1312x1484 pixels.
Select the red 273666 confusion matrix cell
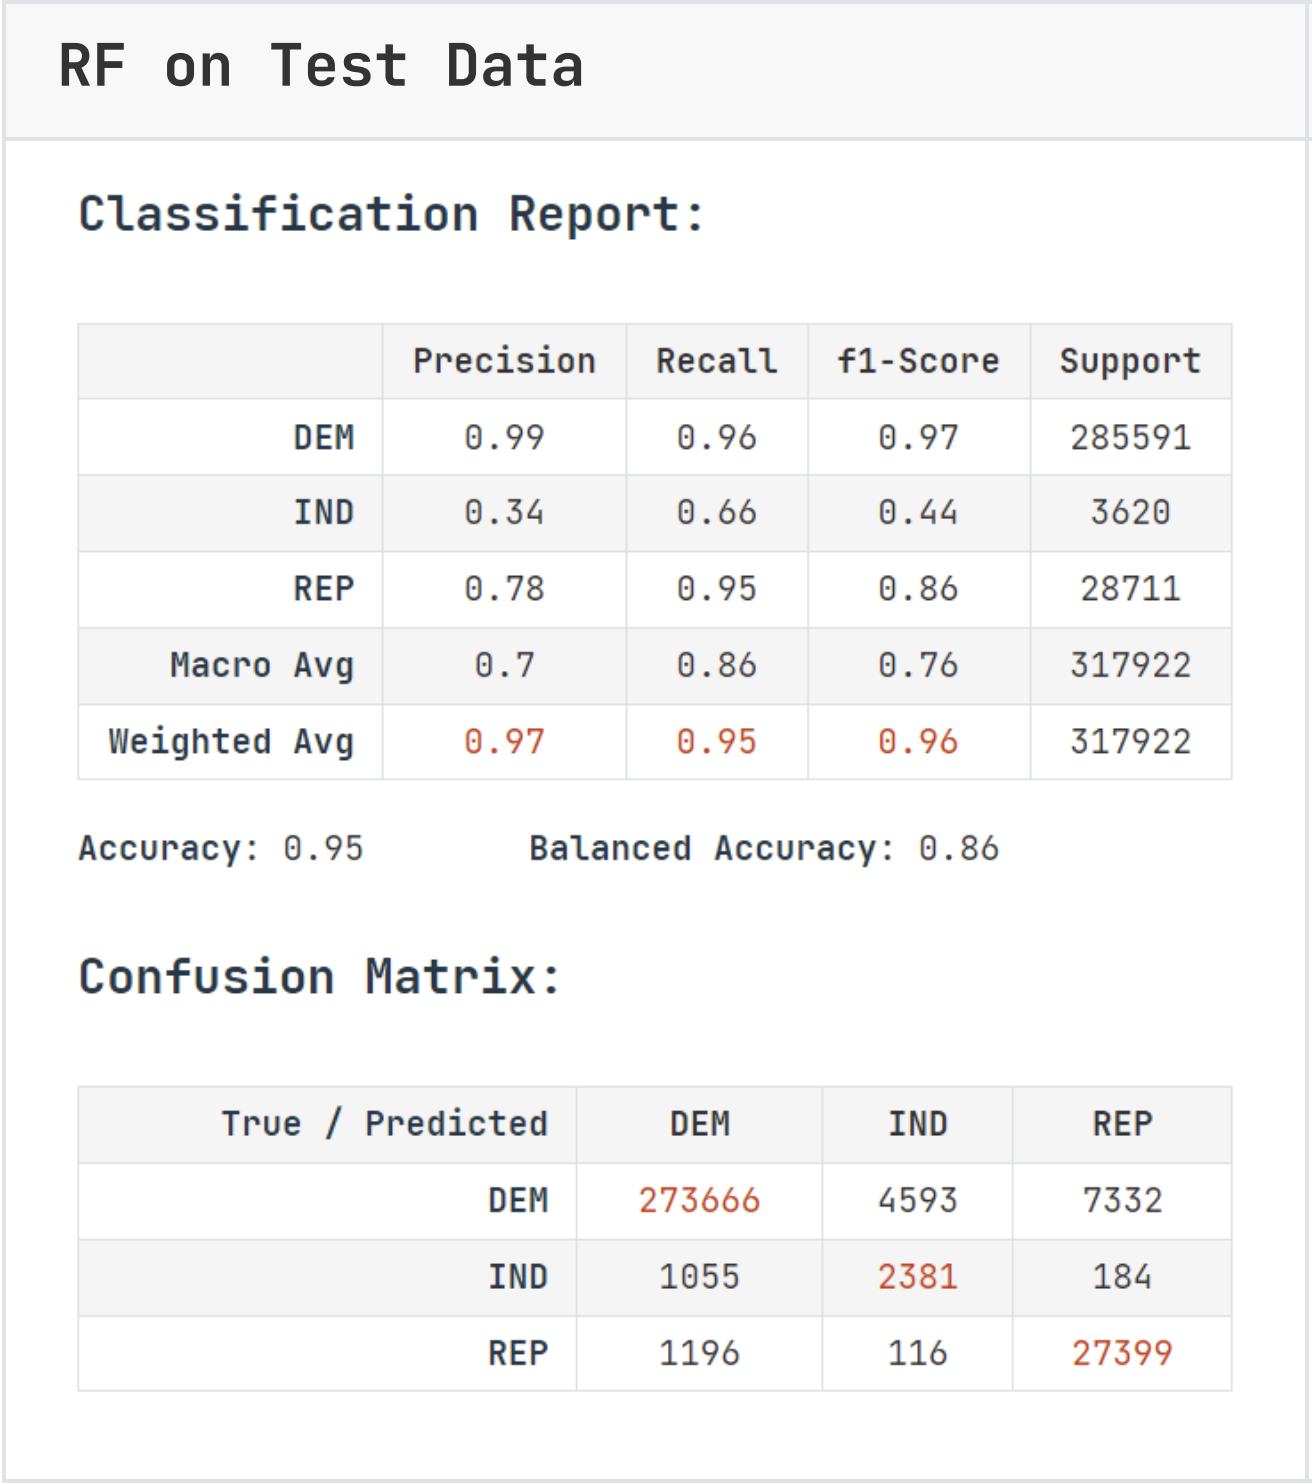(x=699, y=1200)
